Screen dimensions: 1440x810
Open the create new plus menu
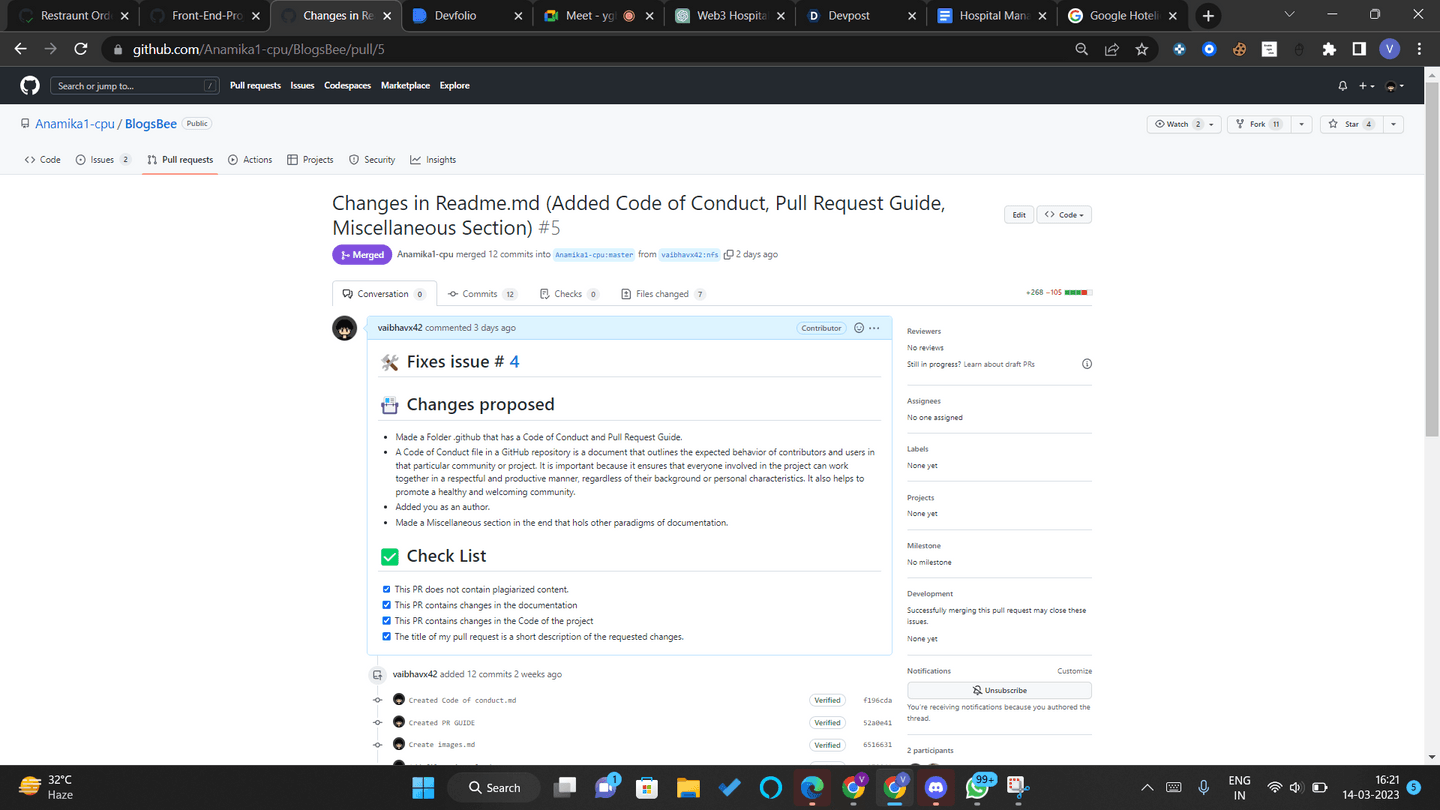(1366, 86)
